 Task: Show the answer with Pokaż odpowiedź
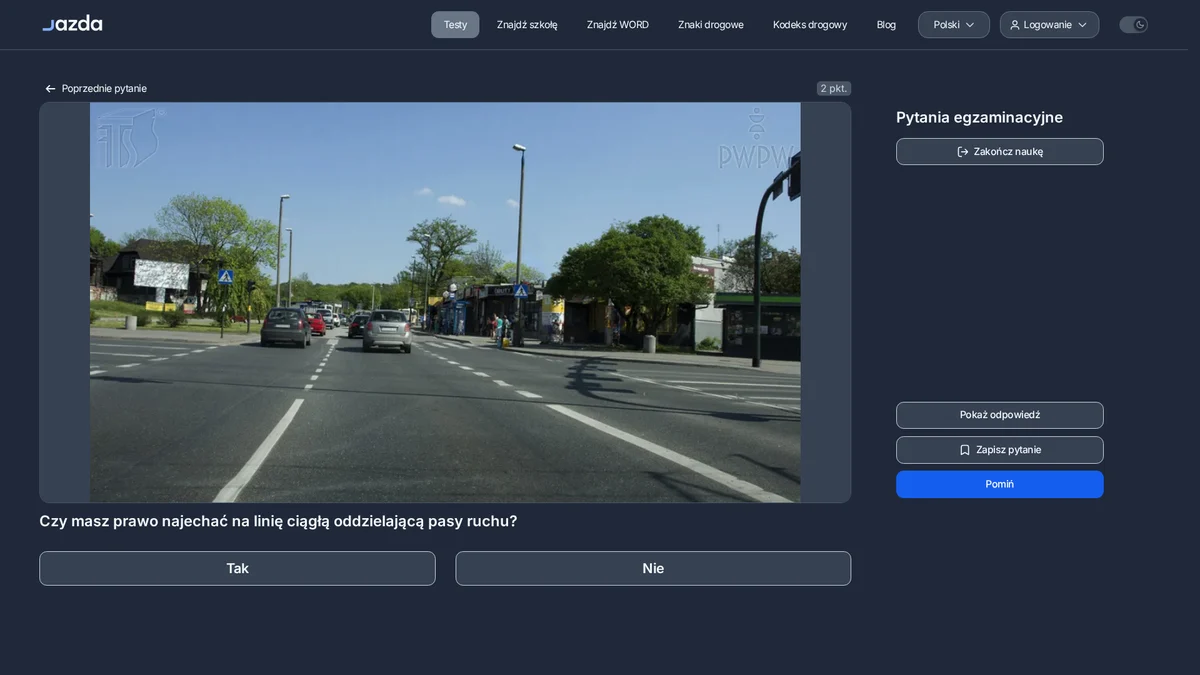(1000, 415)
